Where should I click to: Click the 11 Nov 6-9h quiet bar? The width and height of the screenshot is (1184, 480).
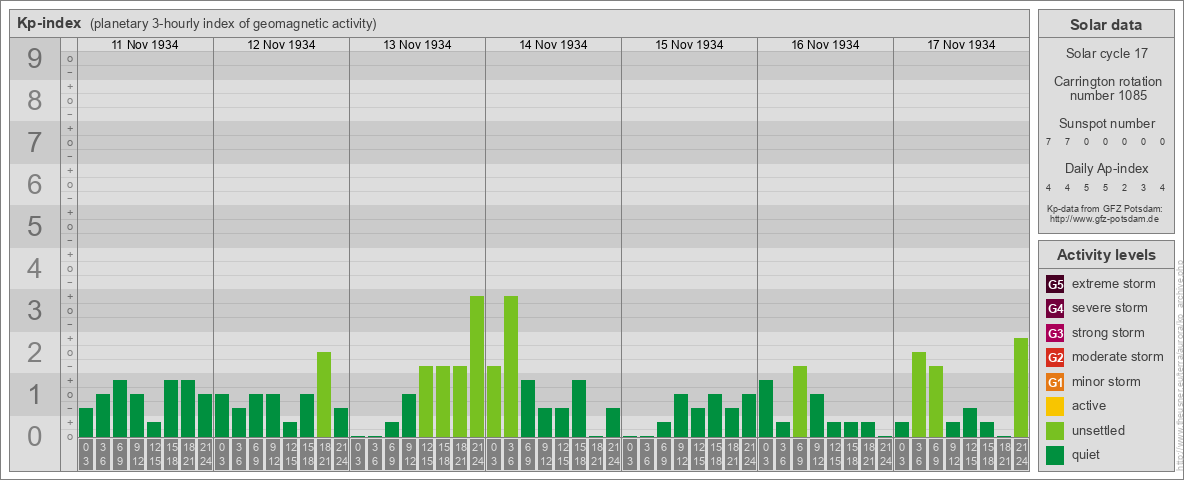[120, 409]
